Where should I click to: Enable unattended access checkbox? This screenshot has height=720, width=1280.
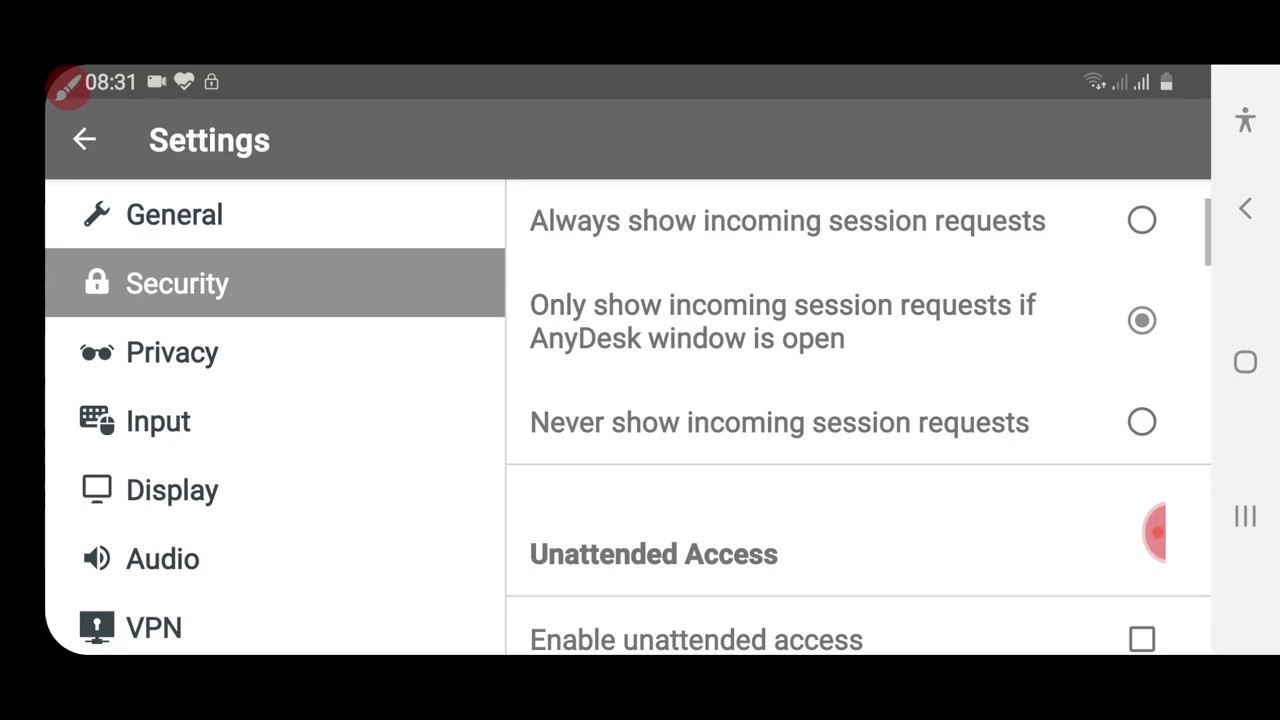tap(1141, 639)
